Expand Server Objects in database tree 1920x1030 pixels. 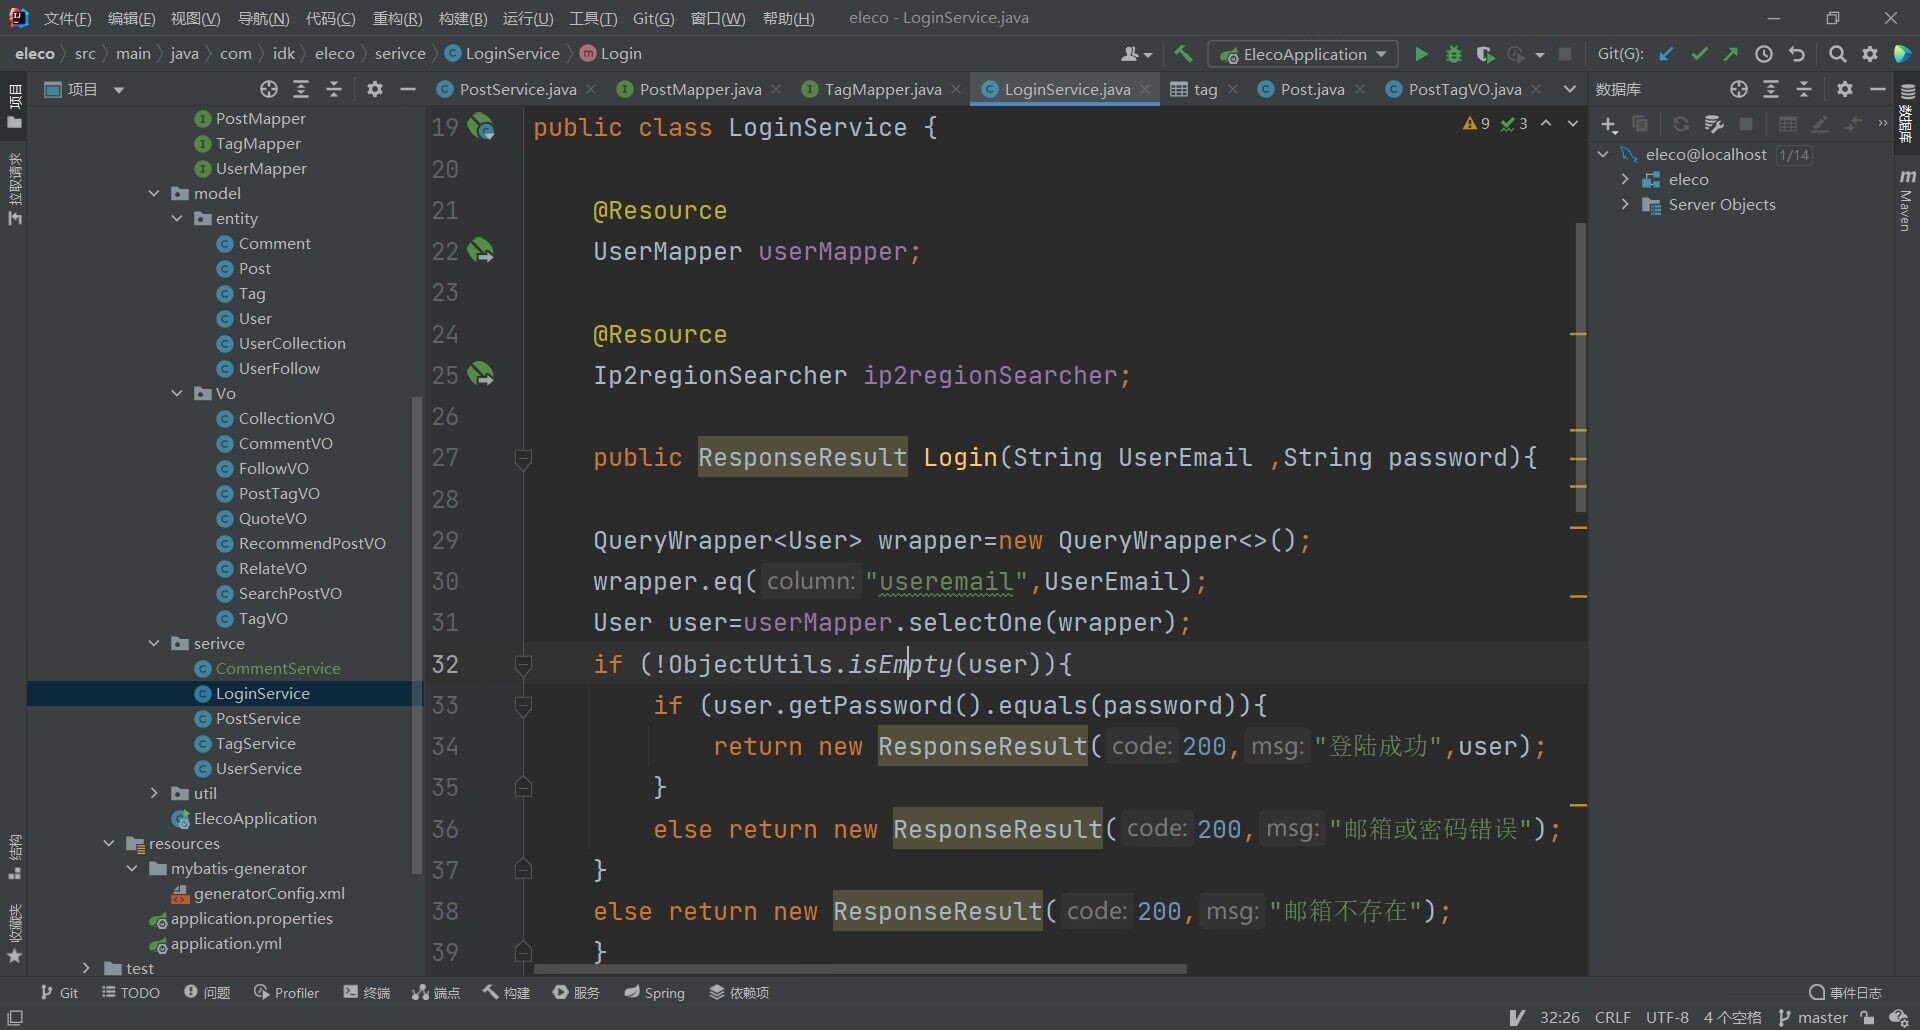1625,204
